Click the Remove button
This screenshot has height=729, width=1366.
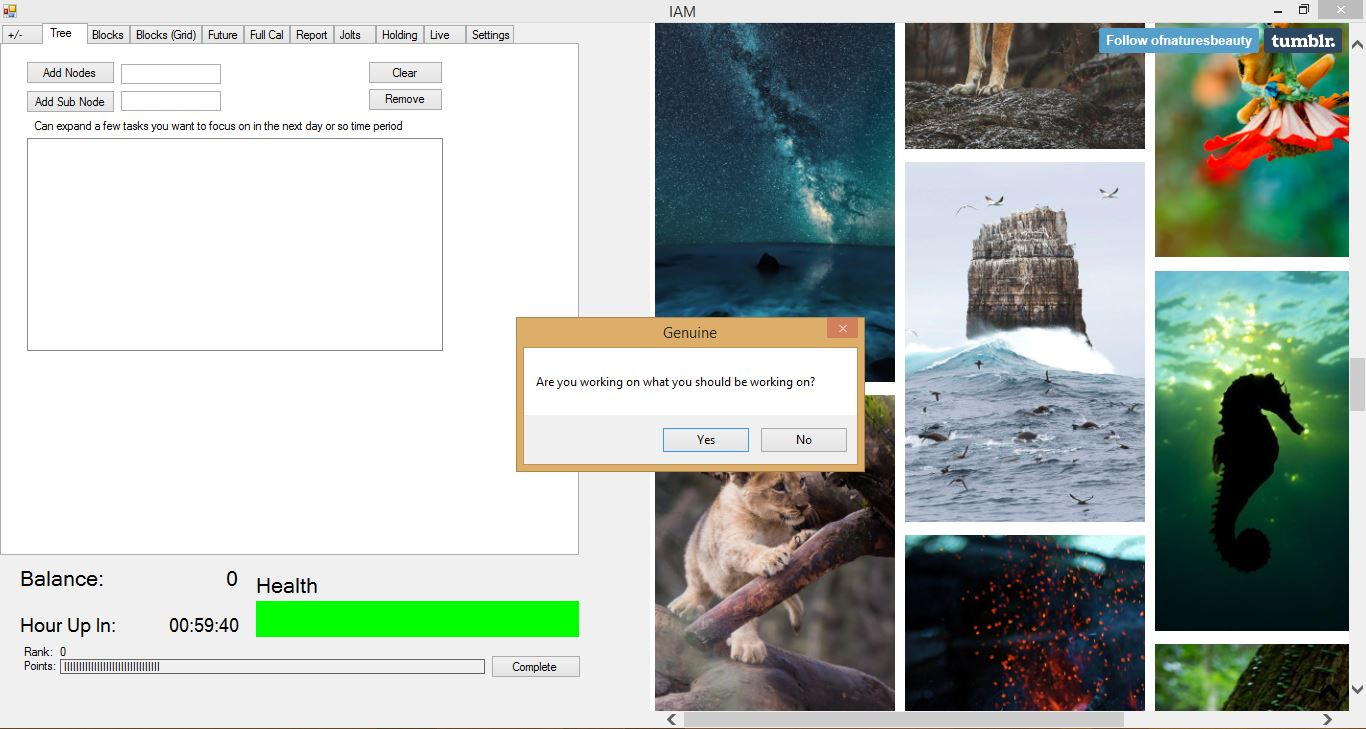tap(404, 99)
